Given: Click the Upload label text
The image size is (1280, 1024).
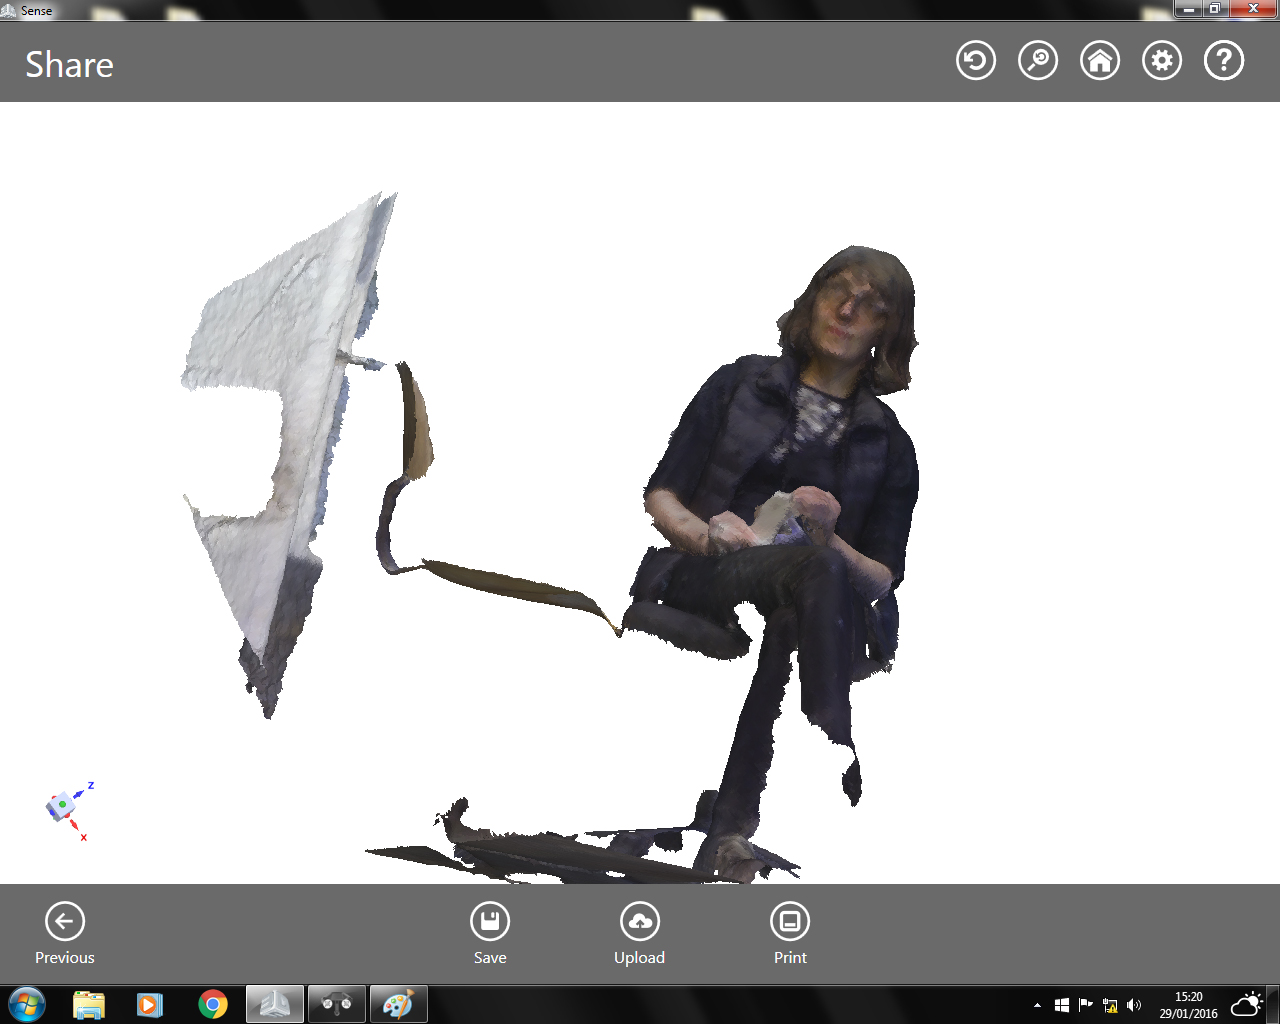Looking at the screenshot, I should click(x=640, y=958).
